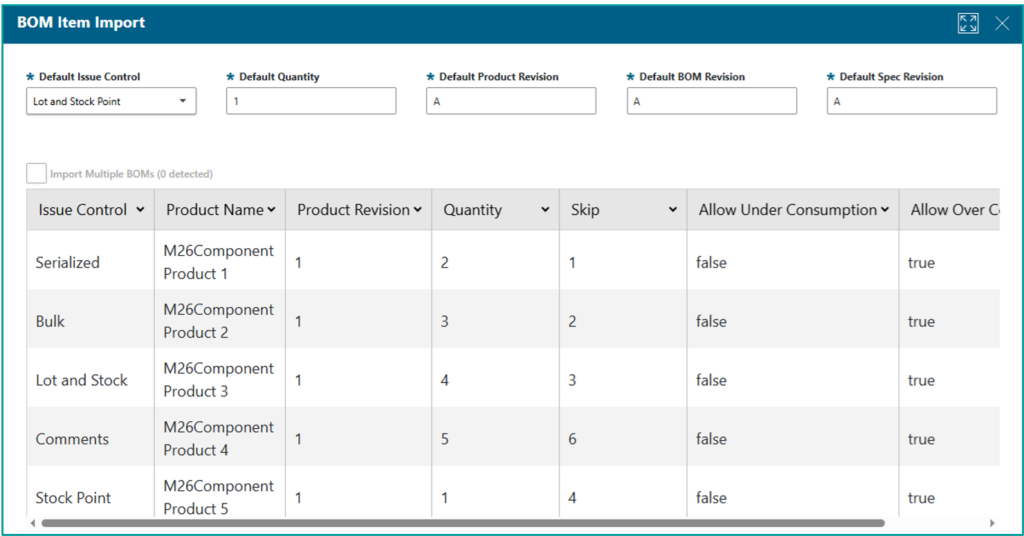1024x536 pixels.
Task: Expand the Product Name column menu
Action: pyautogui.click(x=271, y=210)
